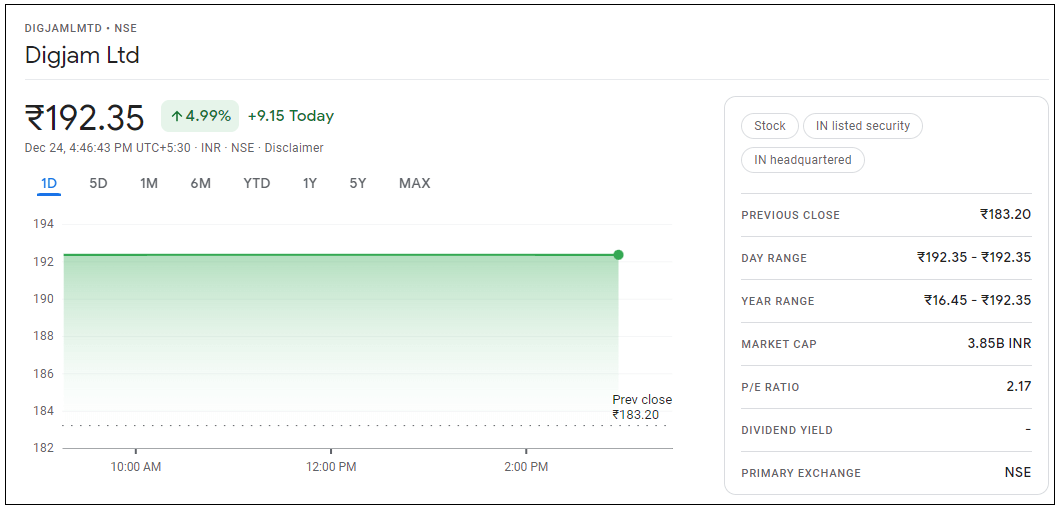1059x510 pixels.
Task: Select the 1D time range tab
Action: [x=49, y=183]
